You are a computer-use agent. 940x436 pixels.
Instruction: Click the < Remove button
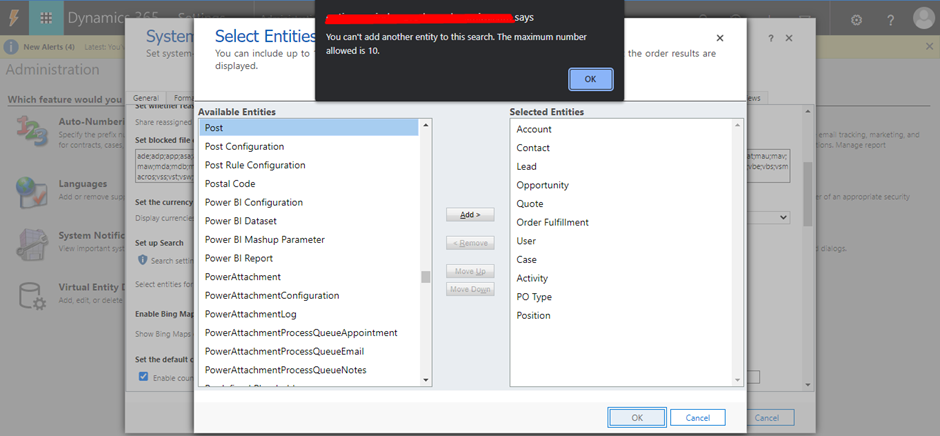[470, 243]
